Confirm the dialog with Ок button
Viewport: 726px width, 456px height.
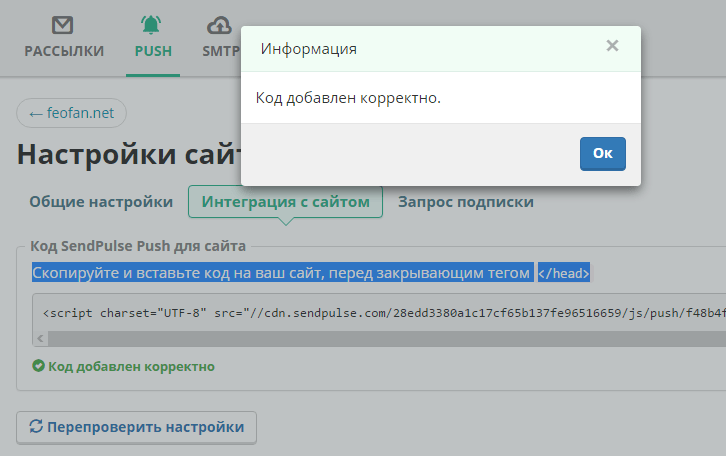[x=602, y=154]
